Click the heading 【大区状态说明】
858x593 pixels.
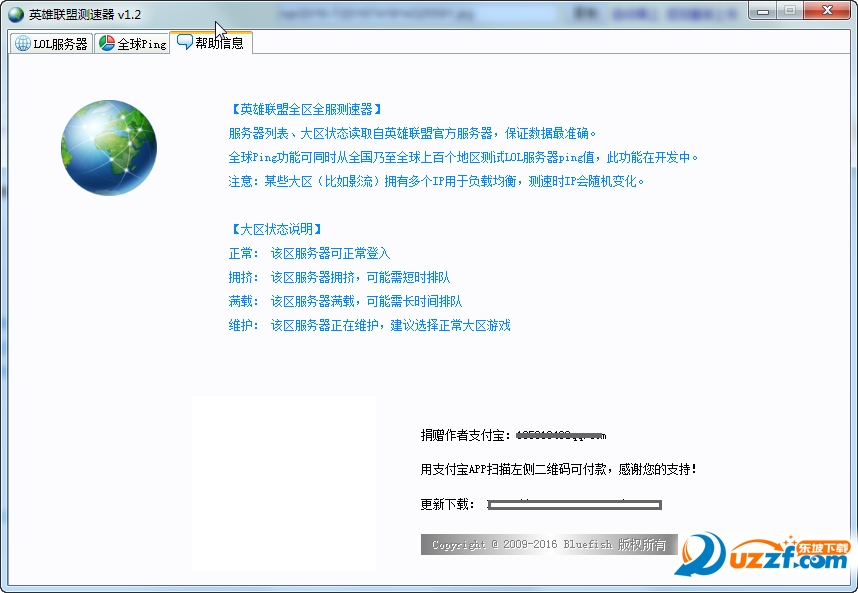point(276,229)
